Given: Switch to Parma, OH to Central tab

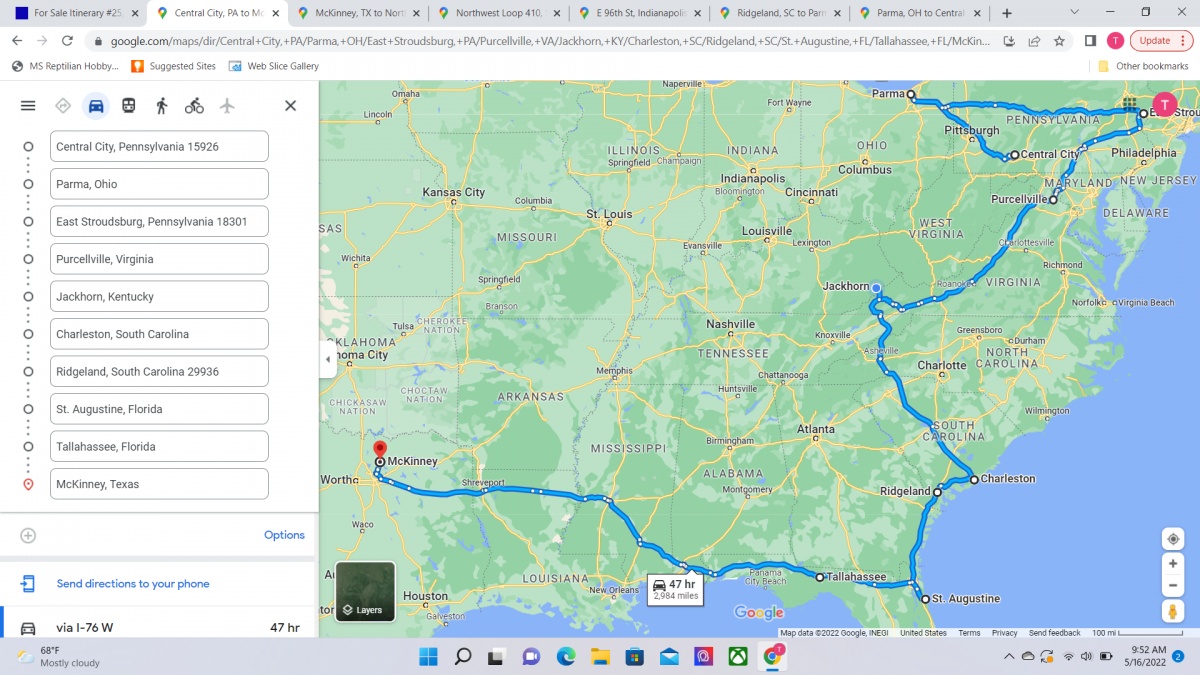Looking at the screenshot, I should click(x=921, y=13).
